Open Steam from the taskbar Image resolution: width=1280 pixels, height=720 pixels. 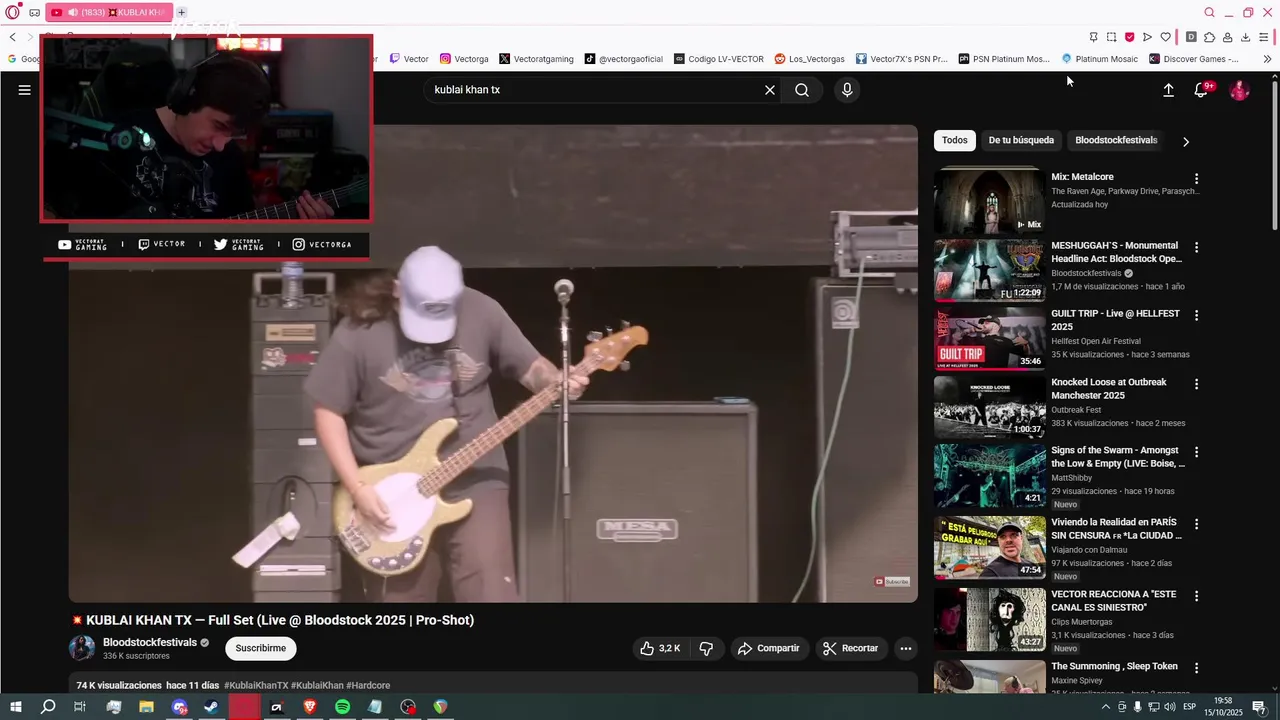pyautogui.click(x=211, y=707)
